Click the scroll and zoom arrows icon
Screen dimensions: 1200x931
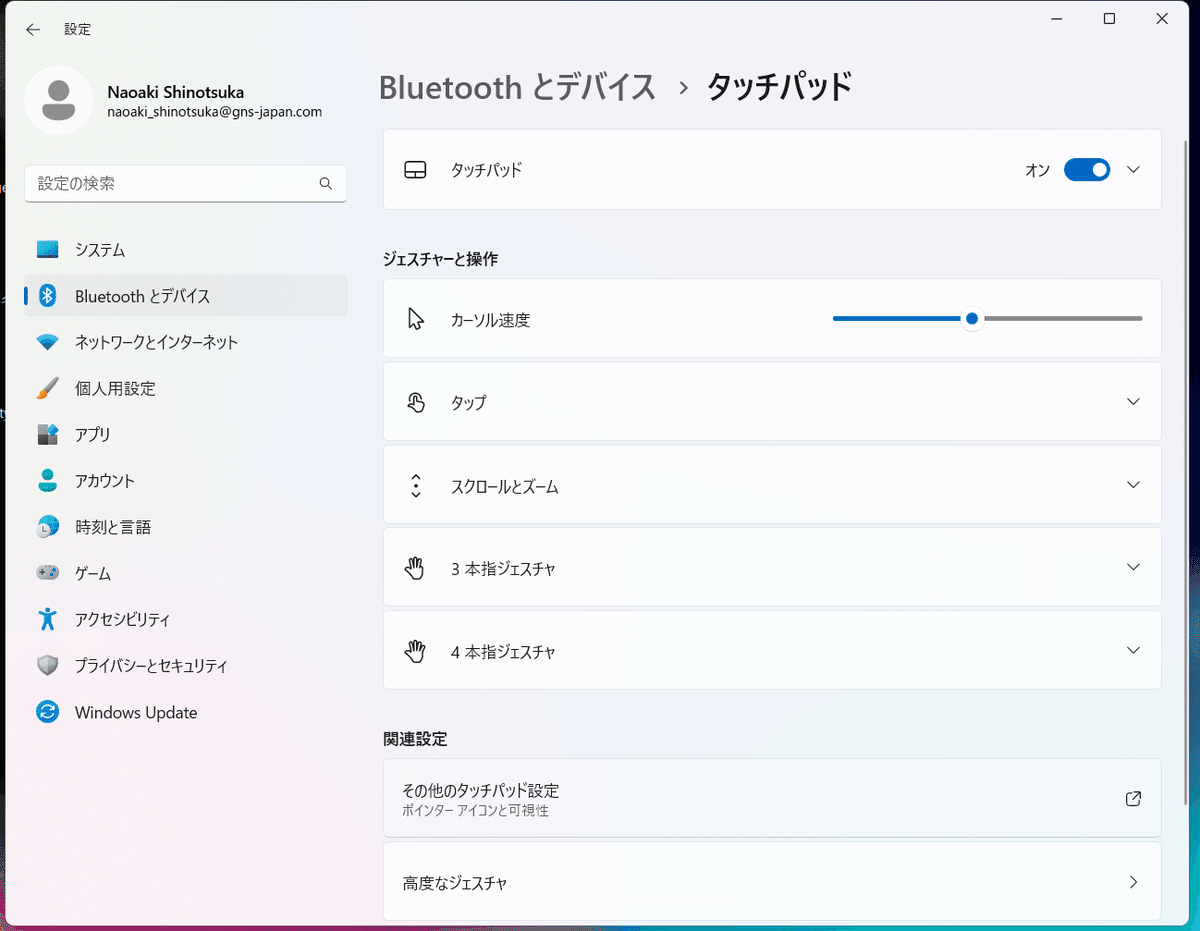point(416,486)
